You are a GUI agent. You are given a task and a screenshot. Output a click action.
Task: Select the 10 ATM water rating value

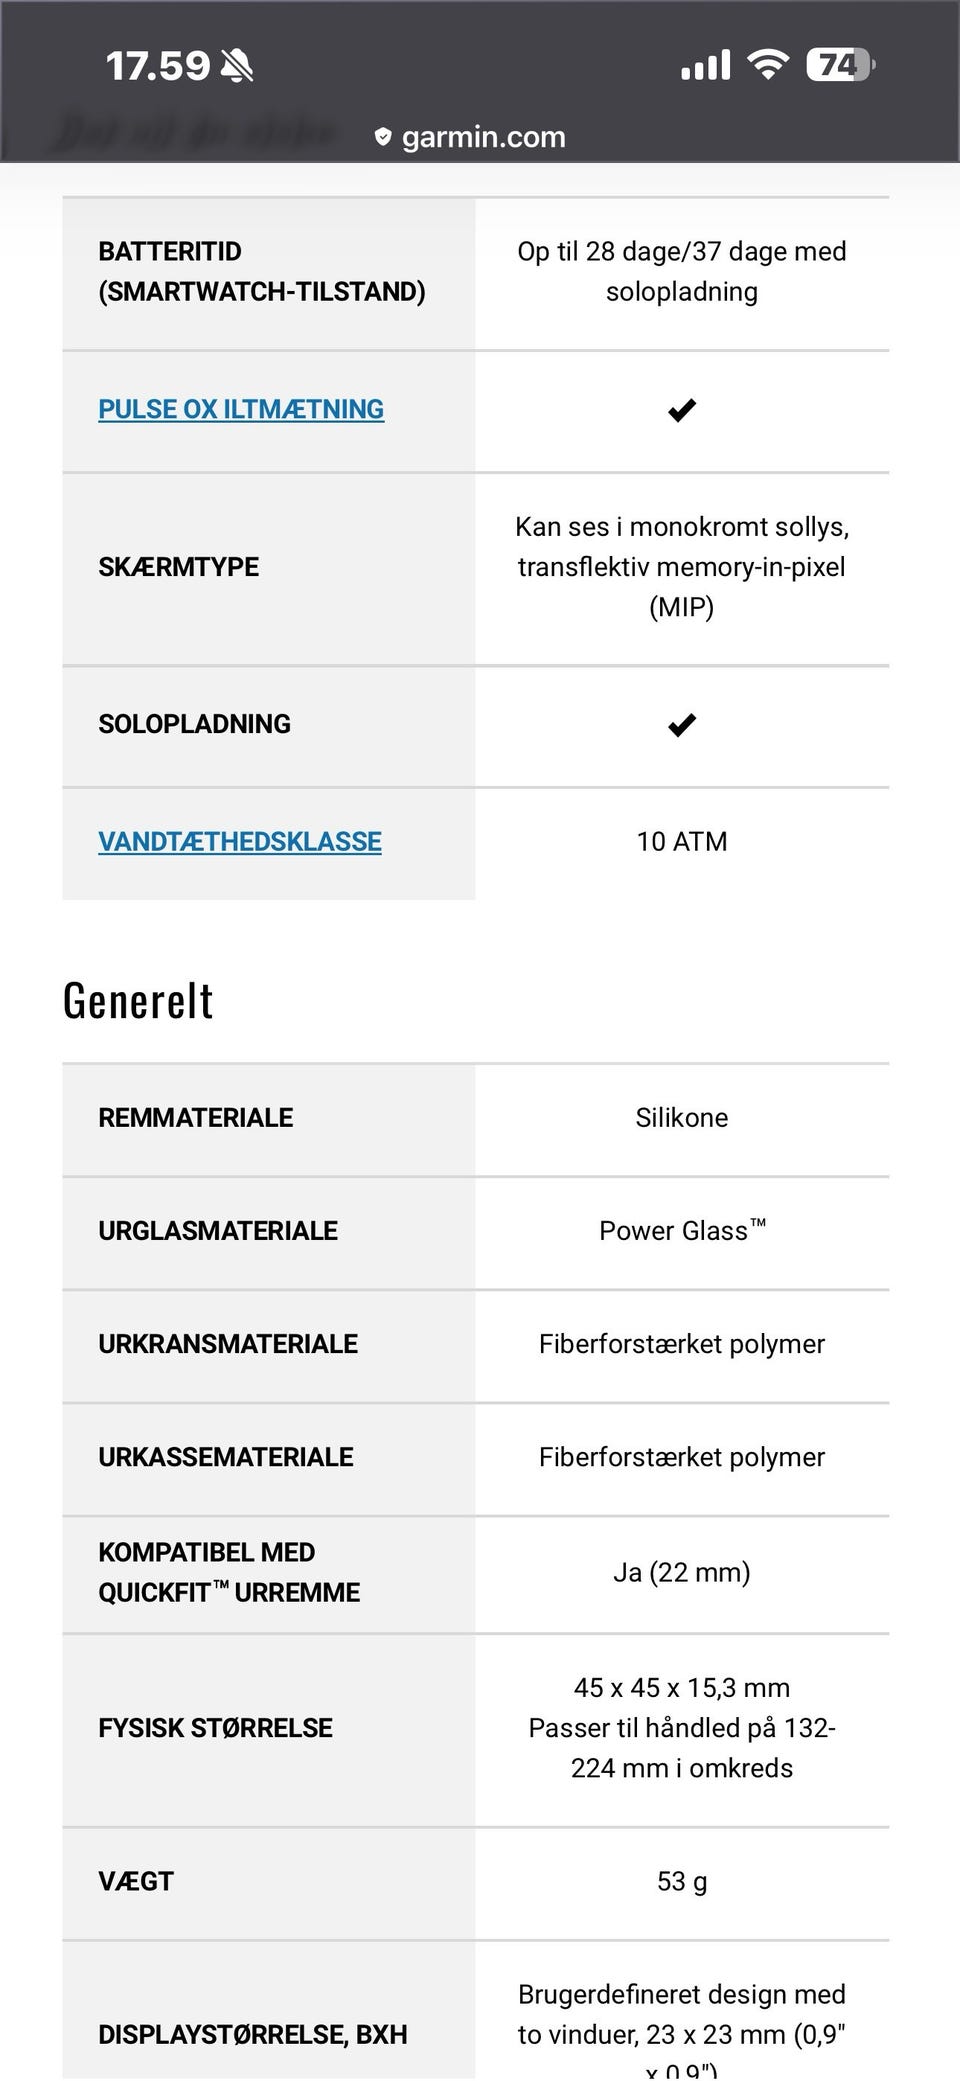[682, 842]
